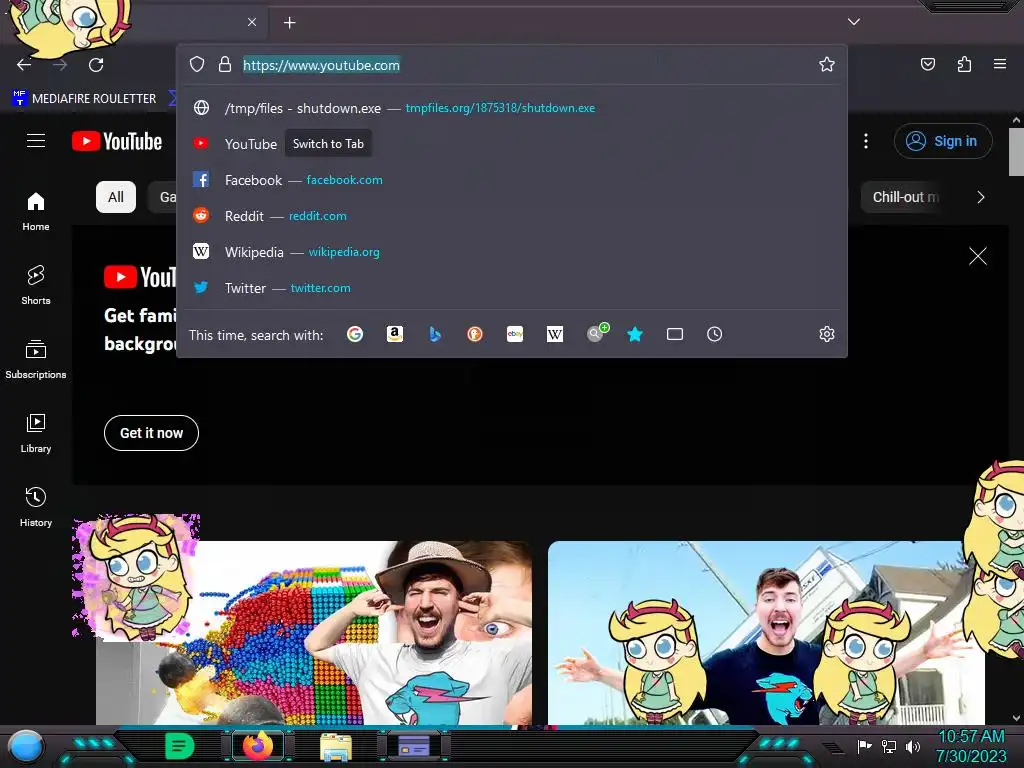Screen dimensions: 1024x768
Task: Open Home in YouTube sidebar
Action: (x=36, y=211)
